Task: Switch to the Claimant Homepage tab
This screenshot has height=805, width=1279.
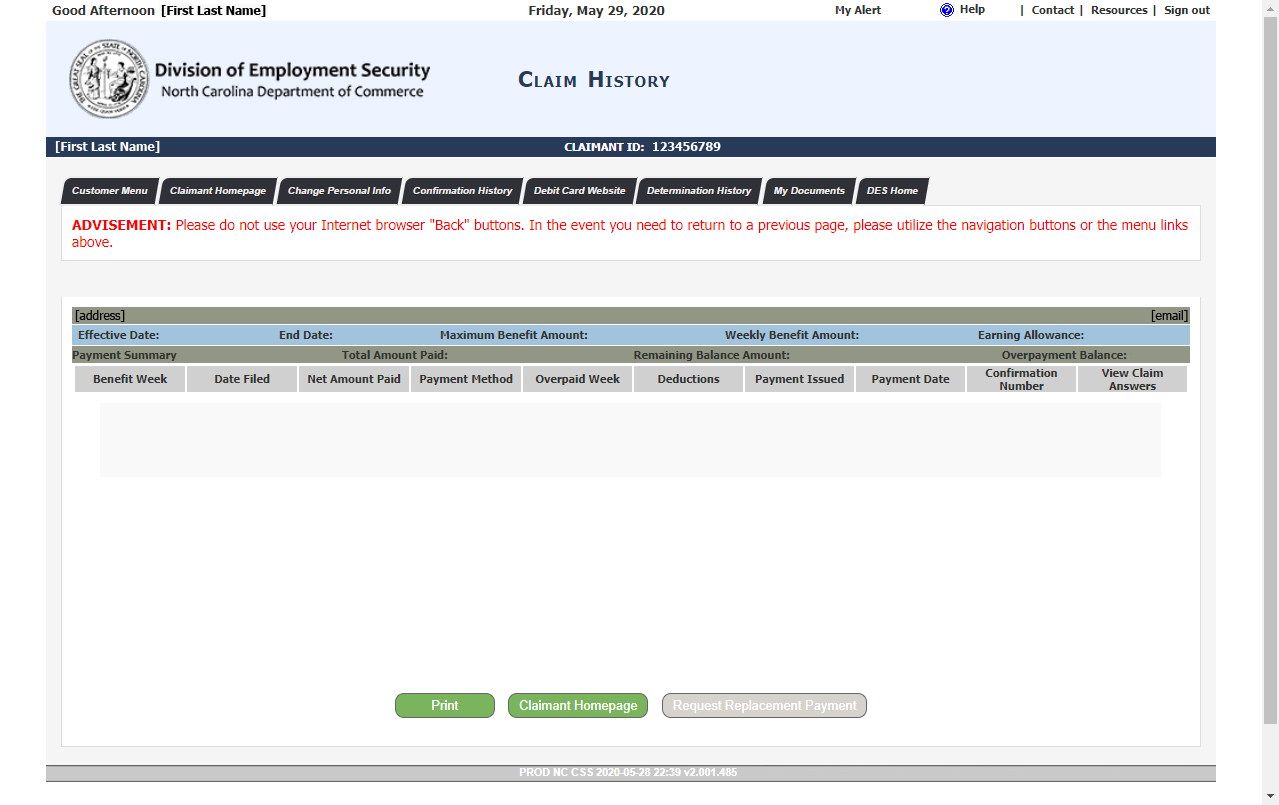Action: [218, 191]
